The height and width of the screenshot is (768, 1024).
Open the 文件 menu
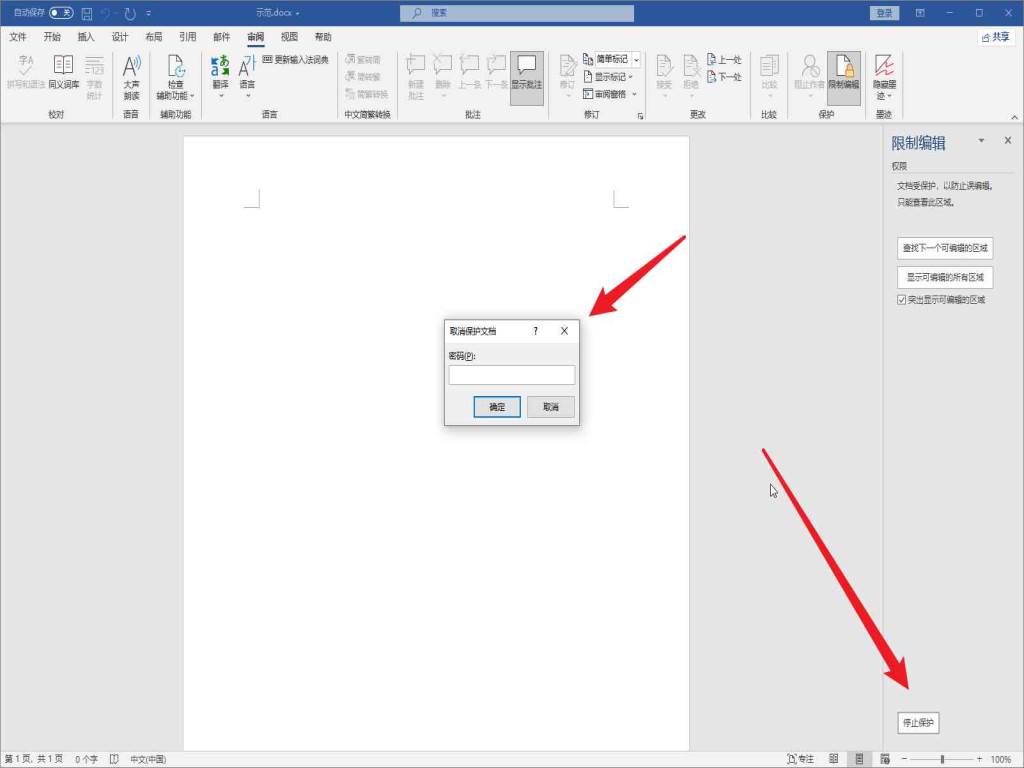18,37
